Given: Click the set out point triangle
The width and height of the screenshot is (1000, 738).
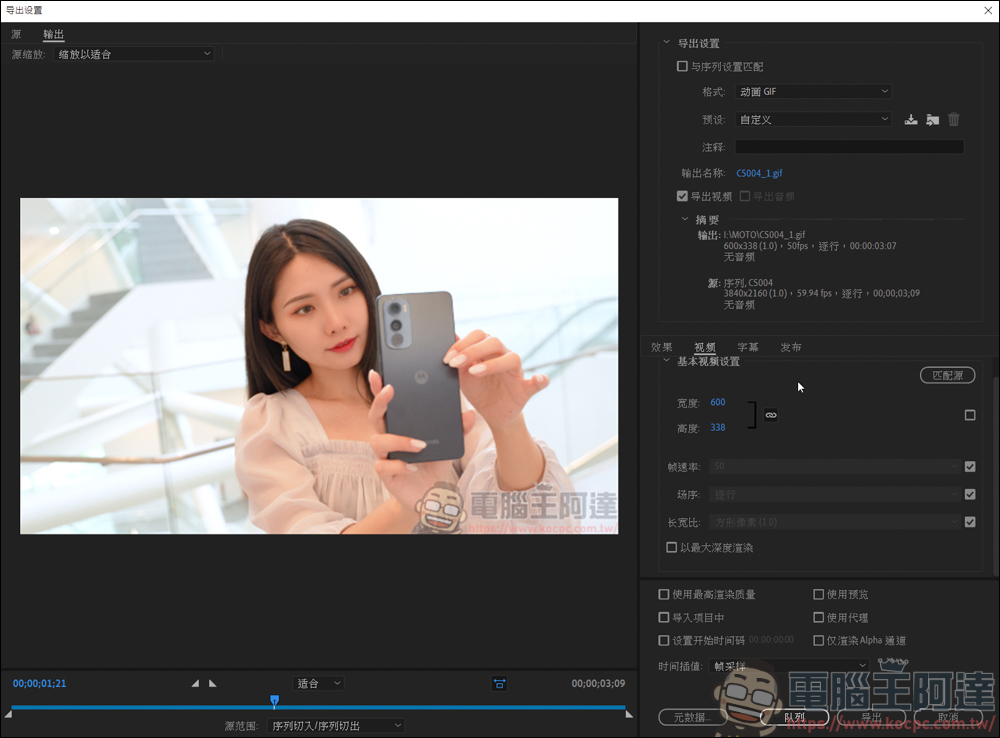Looking at the screenshot, I should (x=212, y=683).
